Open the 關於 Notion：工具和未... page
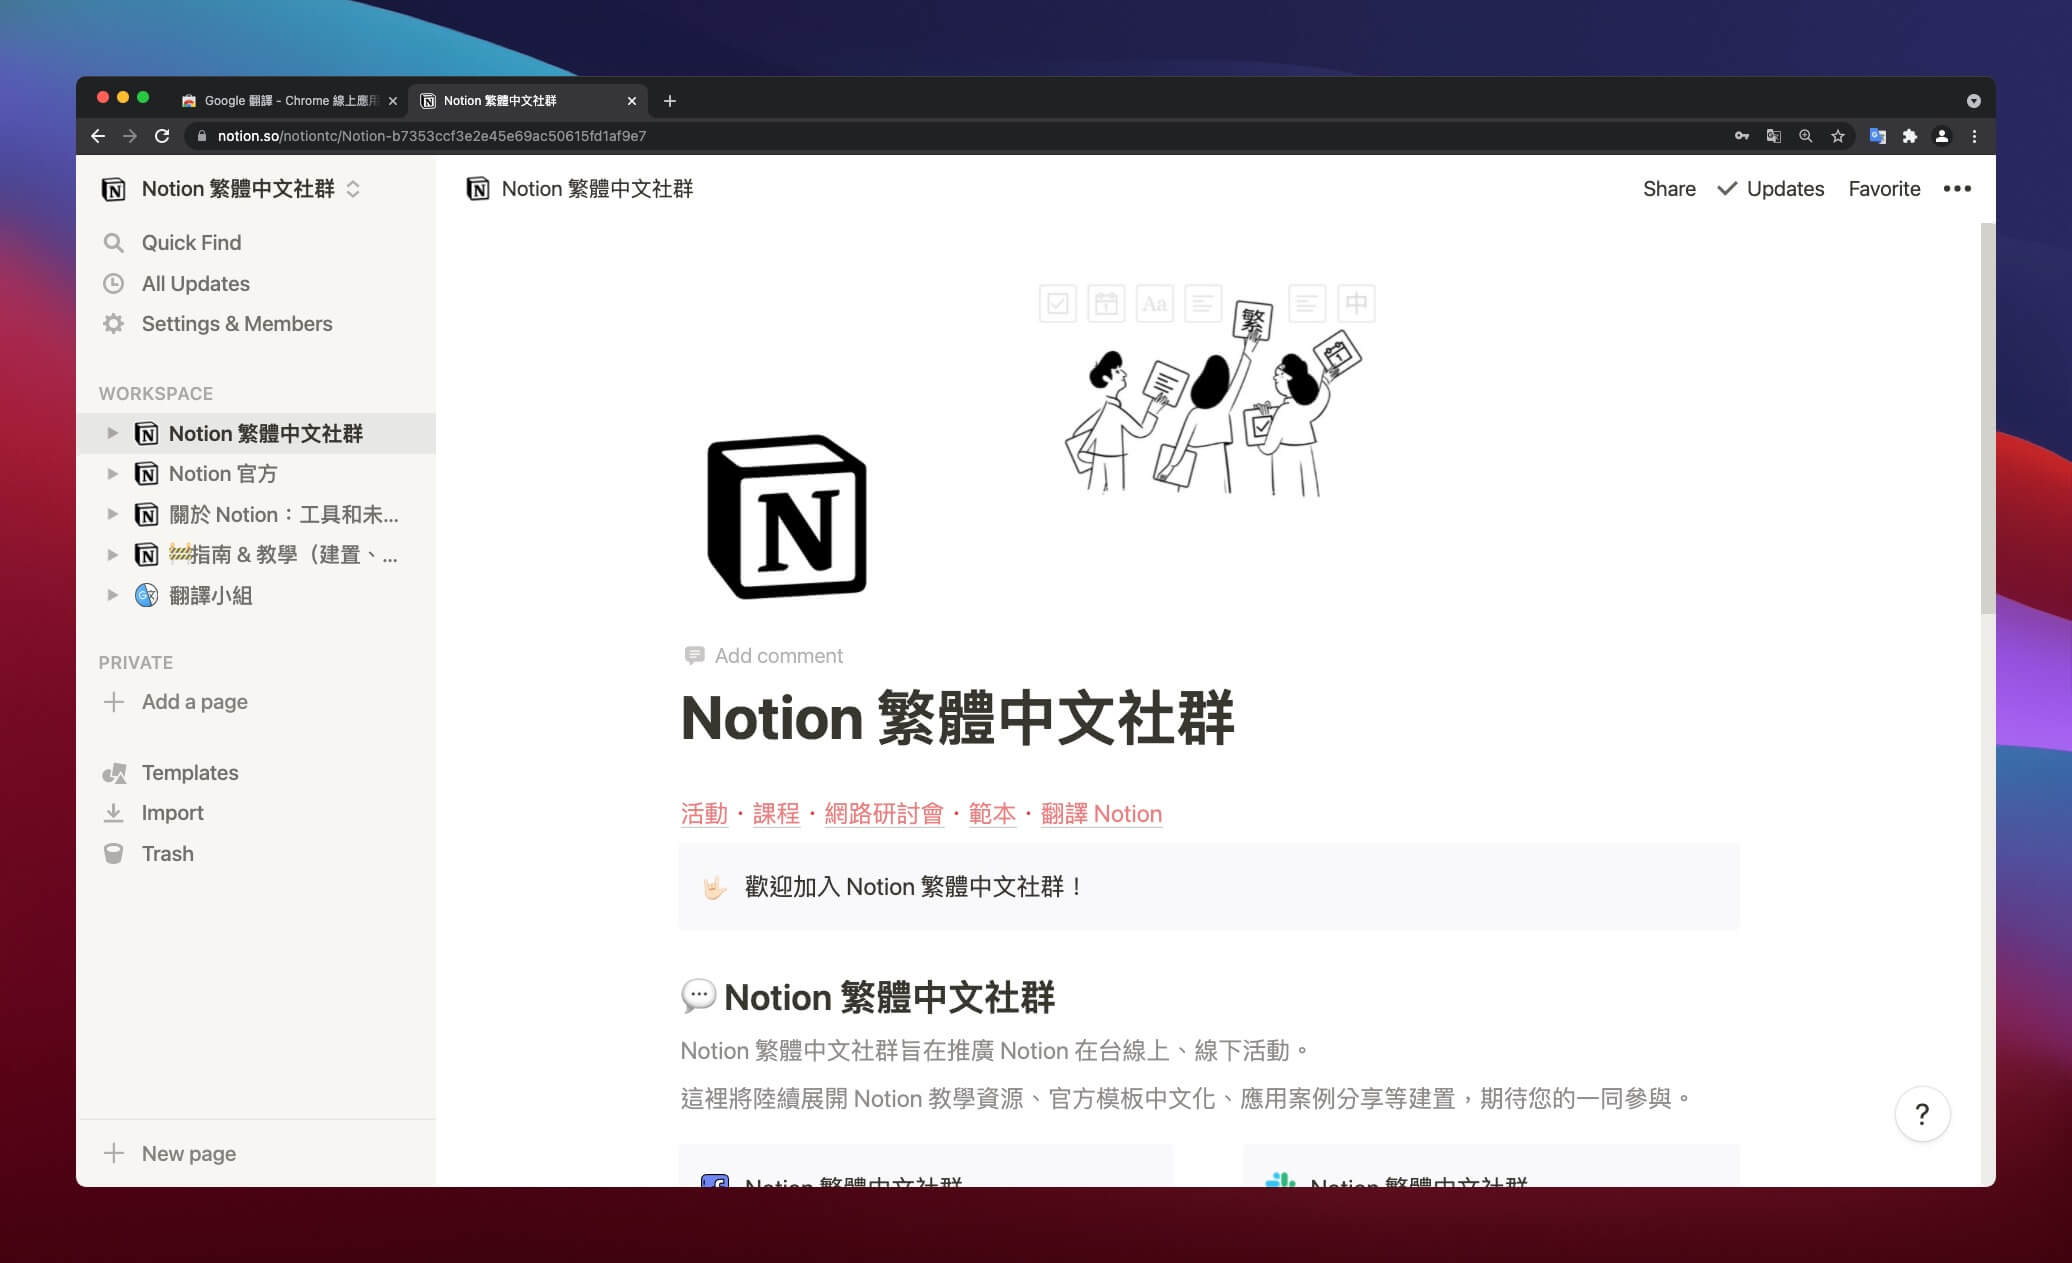The image size is (2072, 1263). point(256,515)
